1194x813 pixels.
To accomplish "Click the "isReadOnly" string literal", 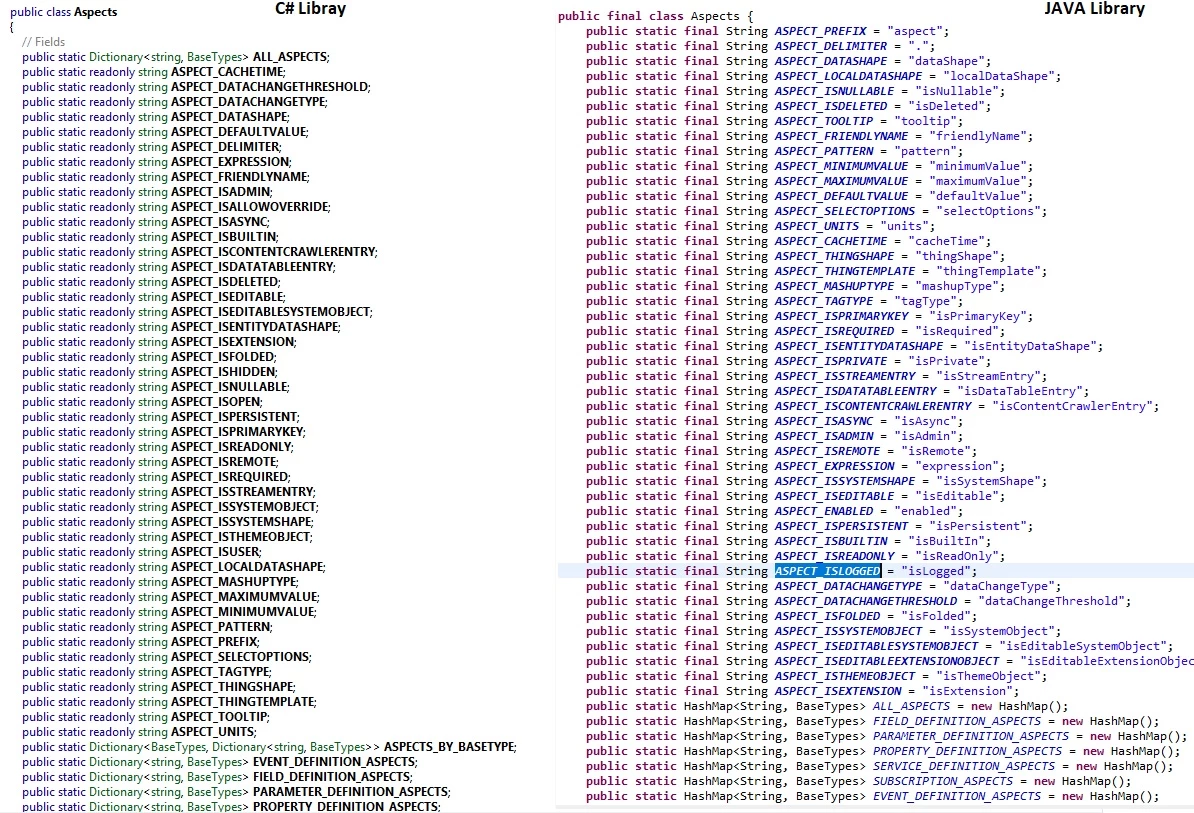I will point(956,556).
